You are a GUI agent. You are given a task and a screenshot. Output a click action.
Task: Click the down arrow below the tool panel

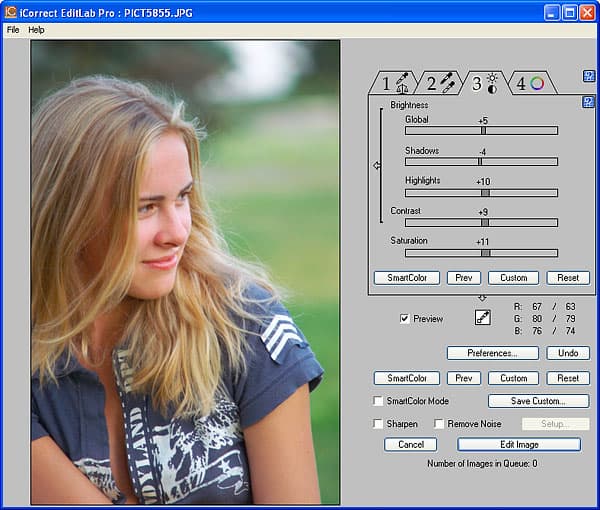point(482,298)
